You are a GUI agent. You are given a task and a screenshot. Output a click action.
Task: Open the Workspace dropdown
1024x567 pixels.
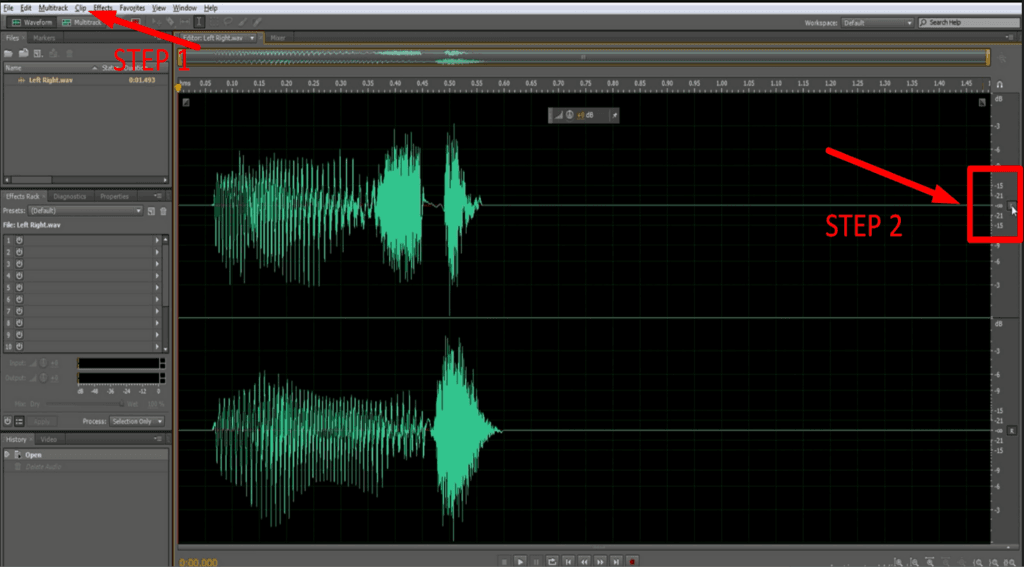coord(877,23)
